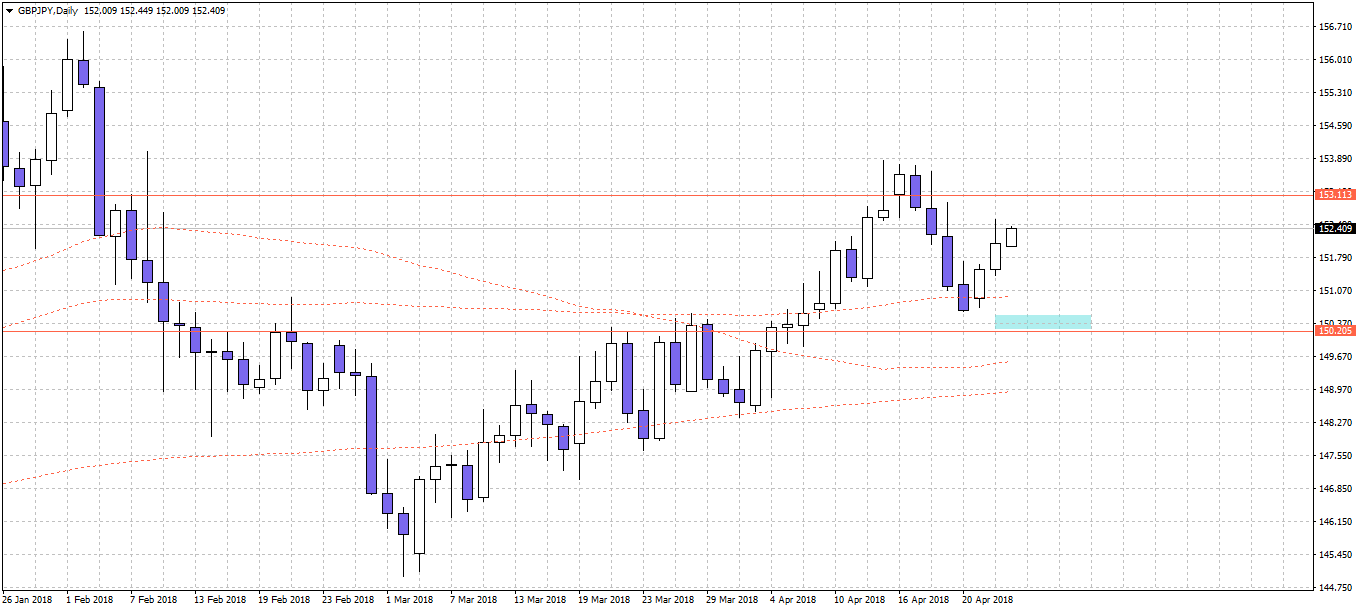This screenshot has height=611, width=1356.
Task: Click the 1 Mar 2018 date label
Action: tap(410, 600)
